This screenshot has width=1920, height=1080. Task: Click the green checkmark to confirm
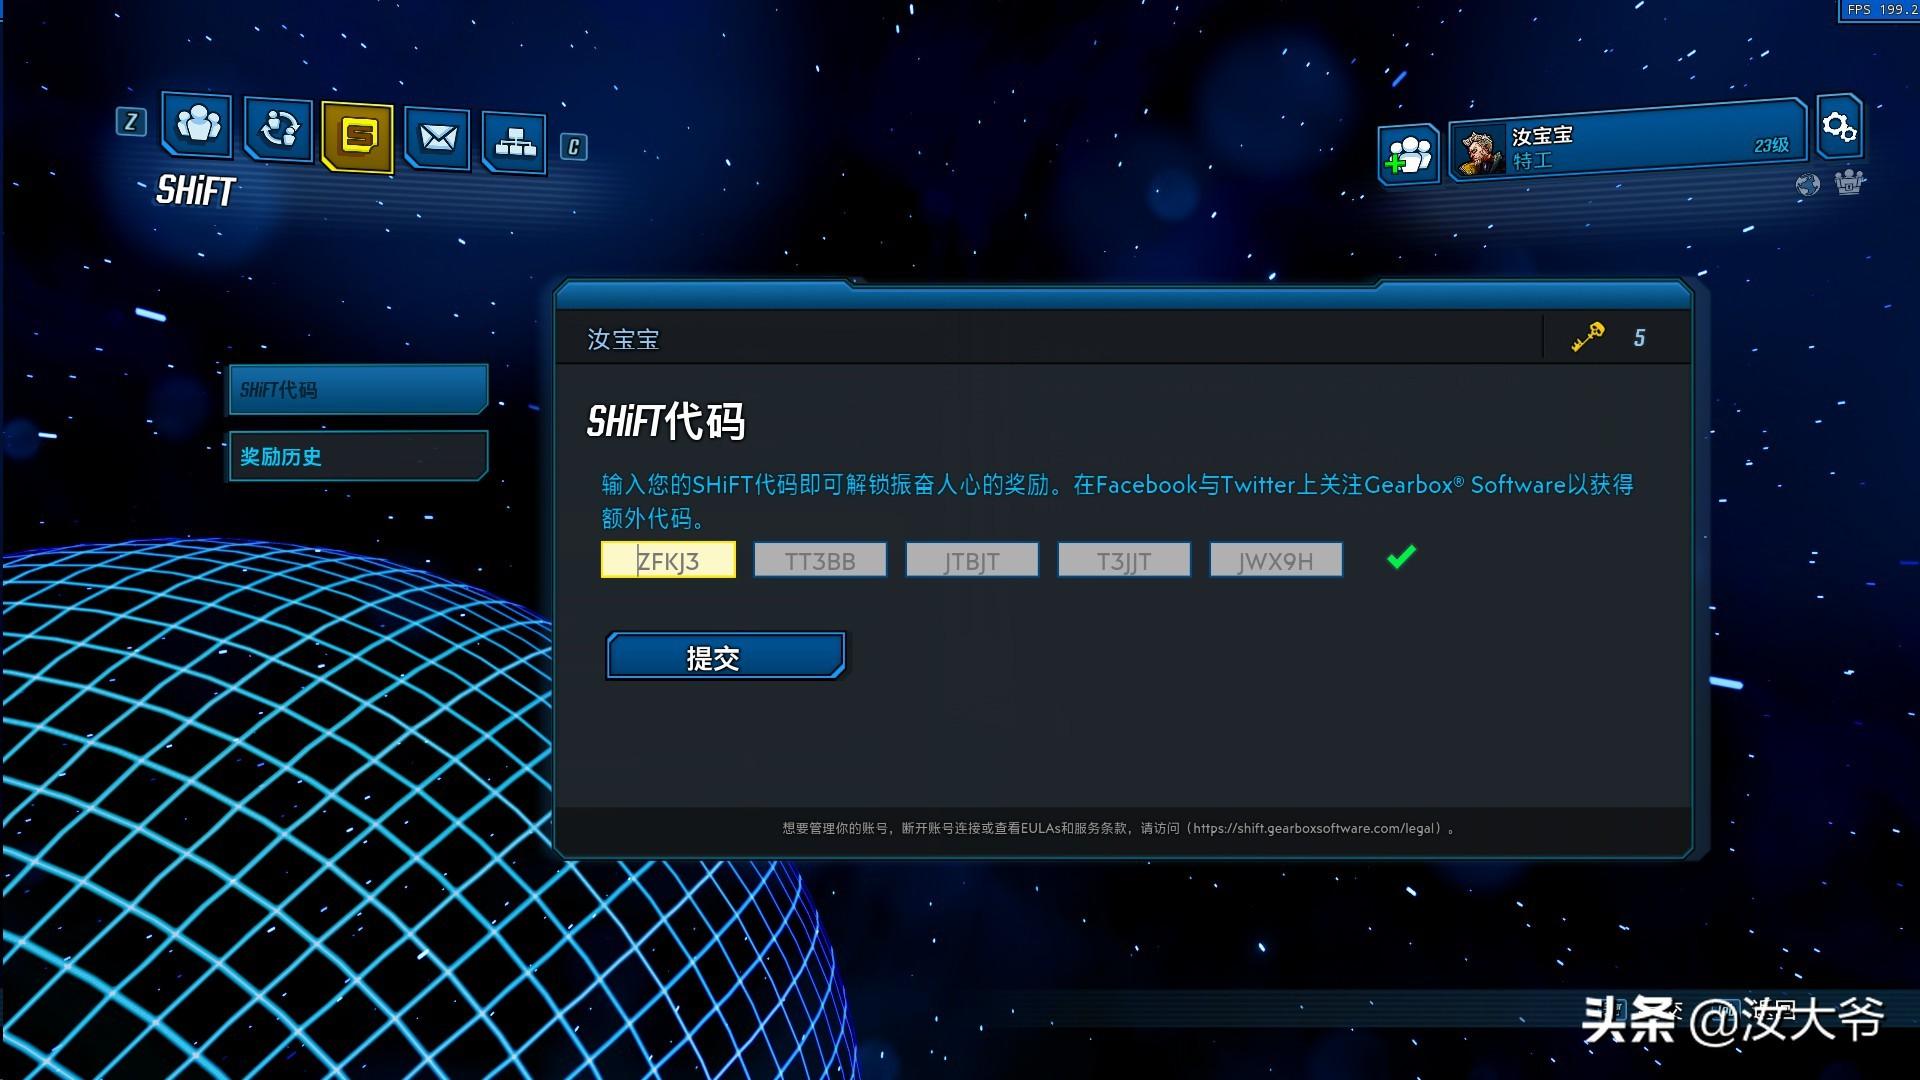[x=1400, y=559]
